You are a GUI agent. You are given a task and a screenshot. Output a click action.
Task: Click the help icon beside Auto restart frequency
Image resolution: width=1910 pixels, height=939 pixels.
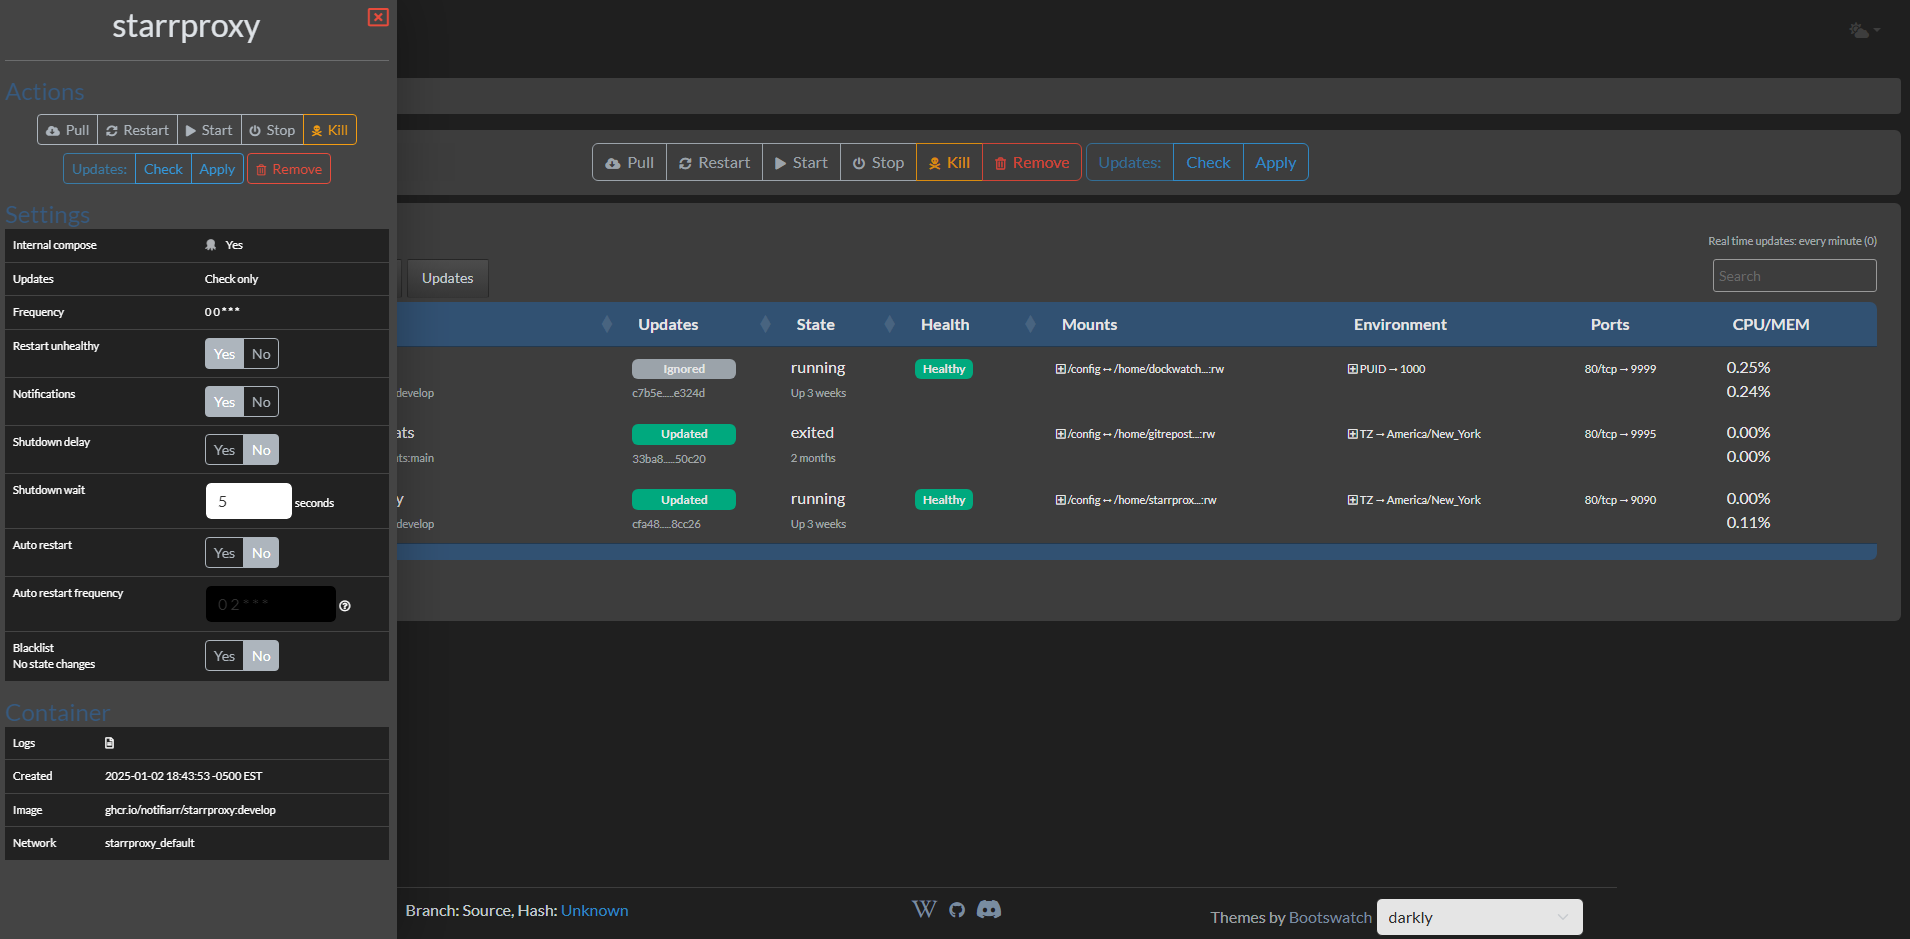tap(345, 606)
